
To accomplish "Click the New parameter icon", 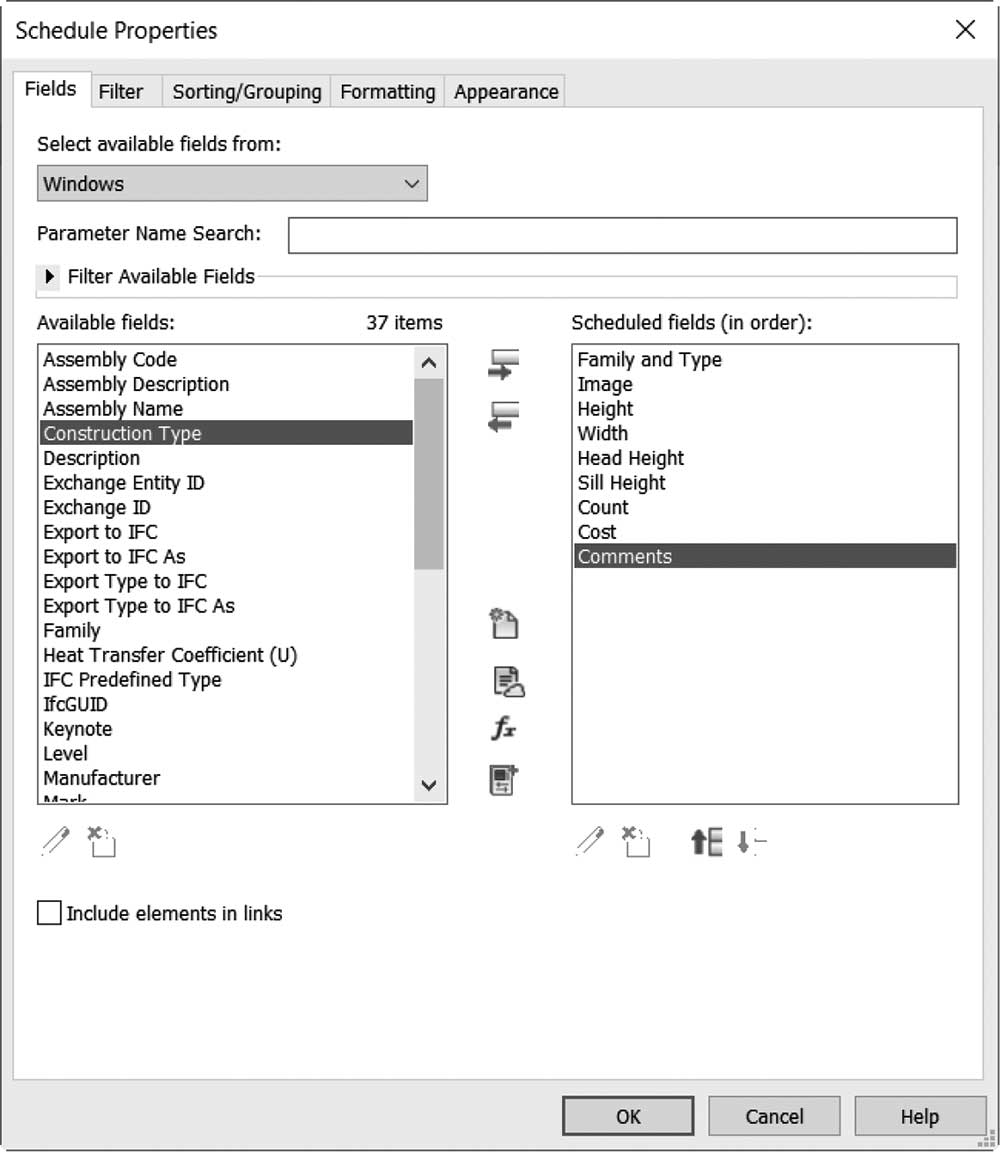I will click(x=504, y=624).
